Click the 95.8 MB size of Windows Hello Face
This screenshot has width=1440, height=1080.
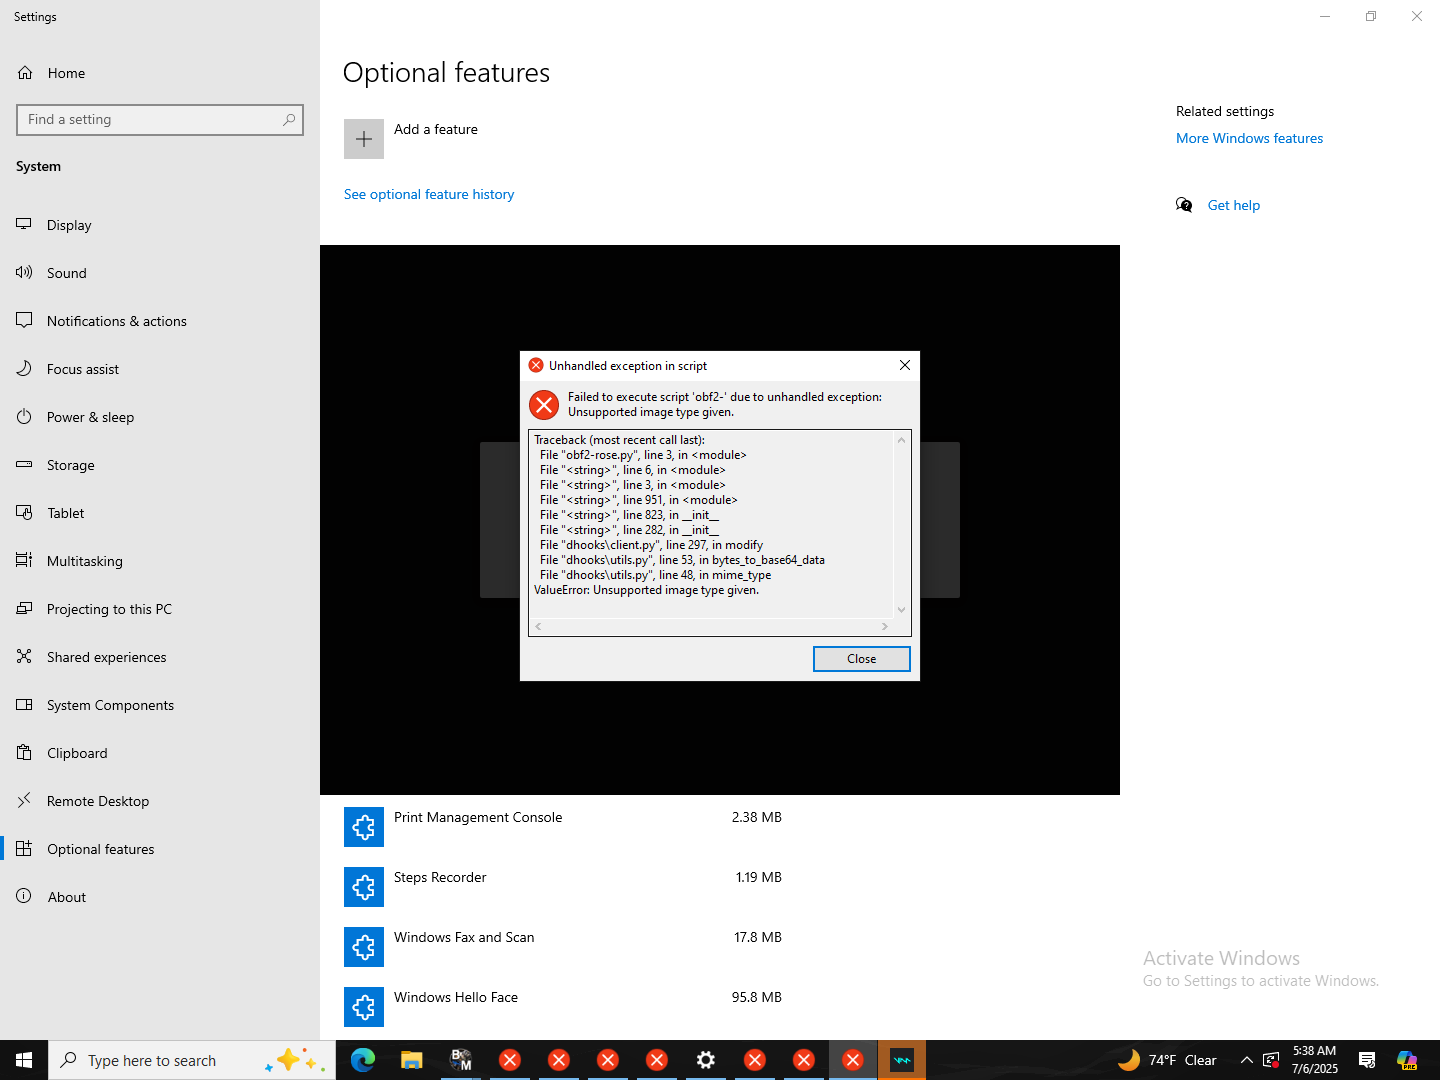[x=757, y=997]
